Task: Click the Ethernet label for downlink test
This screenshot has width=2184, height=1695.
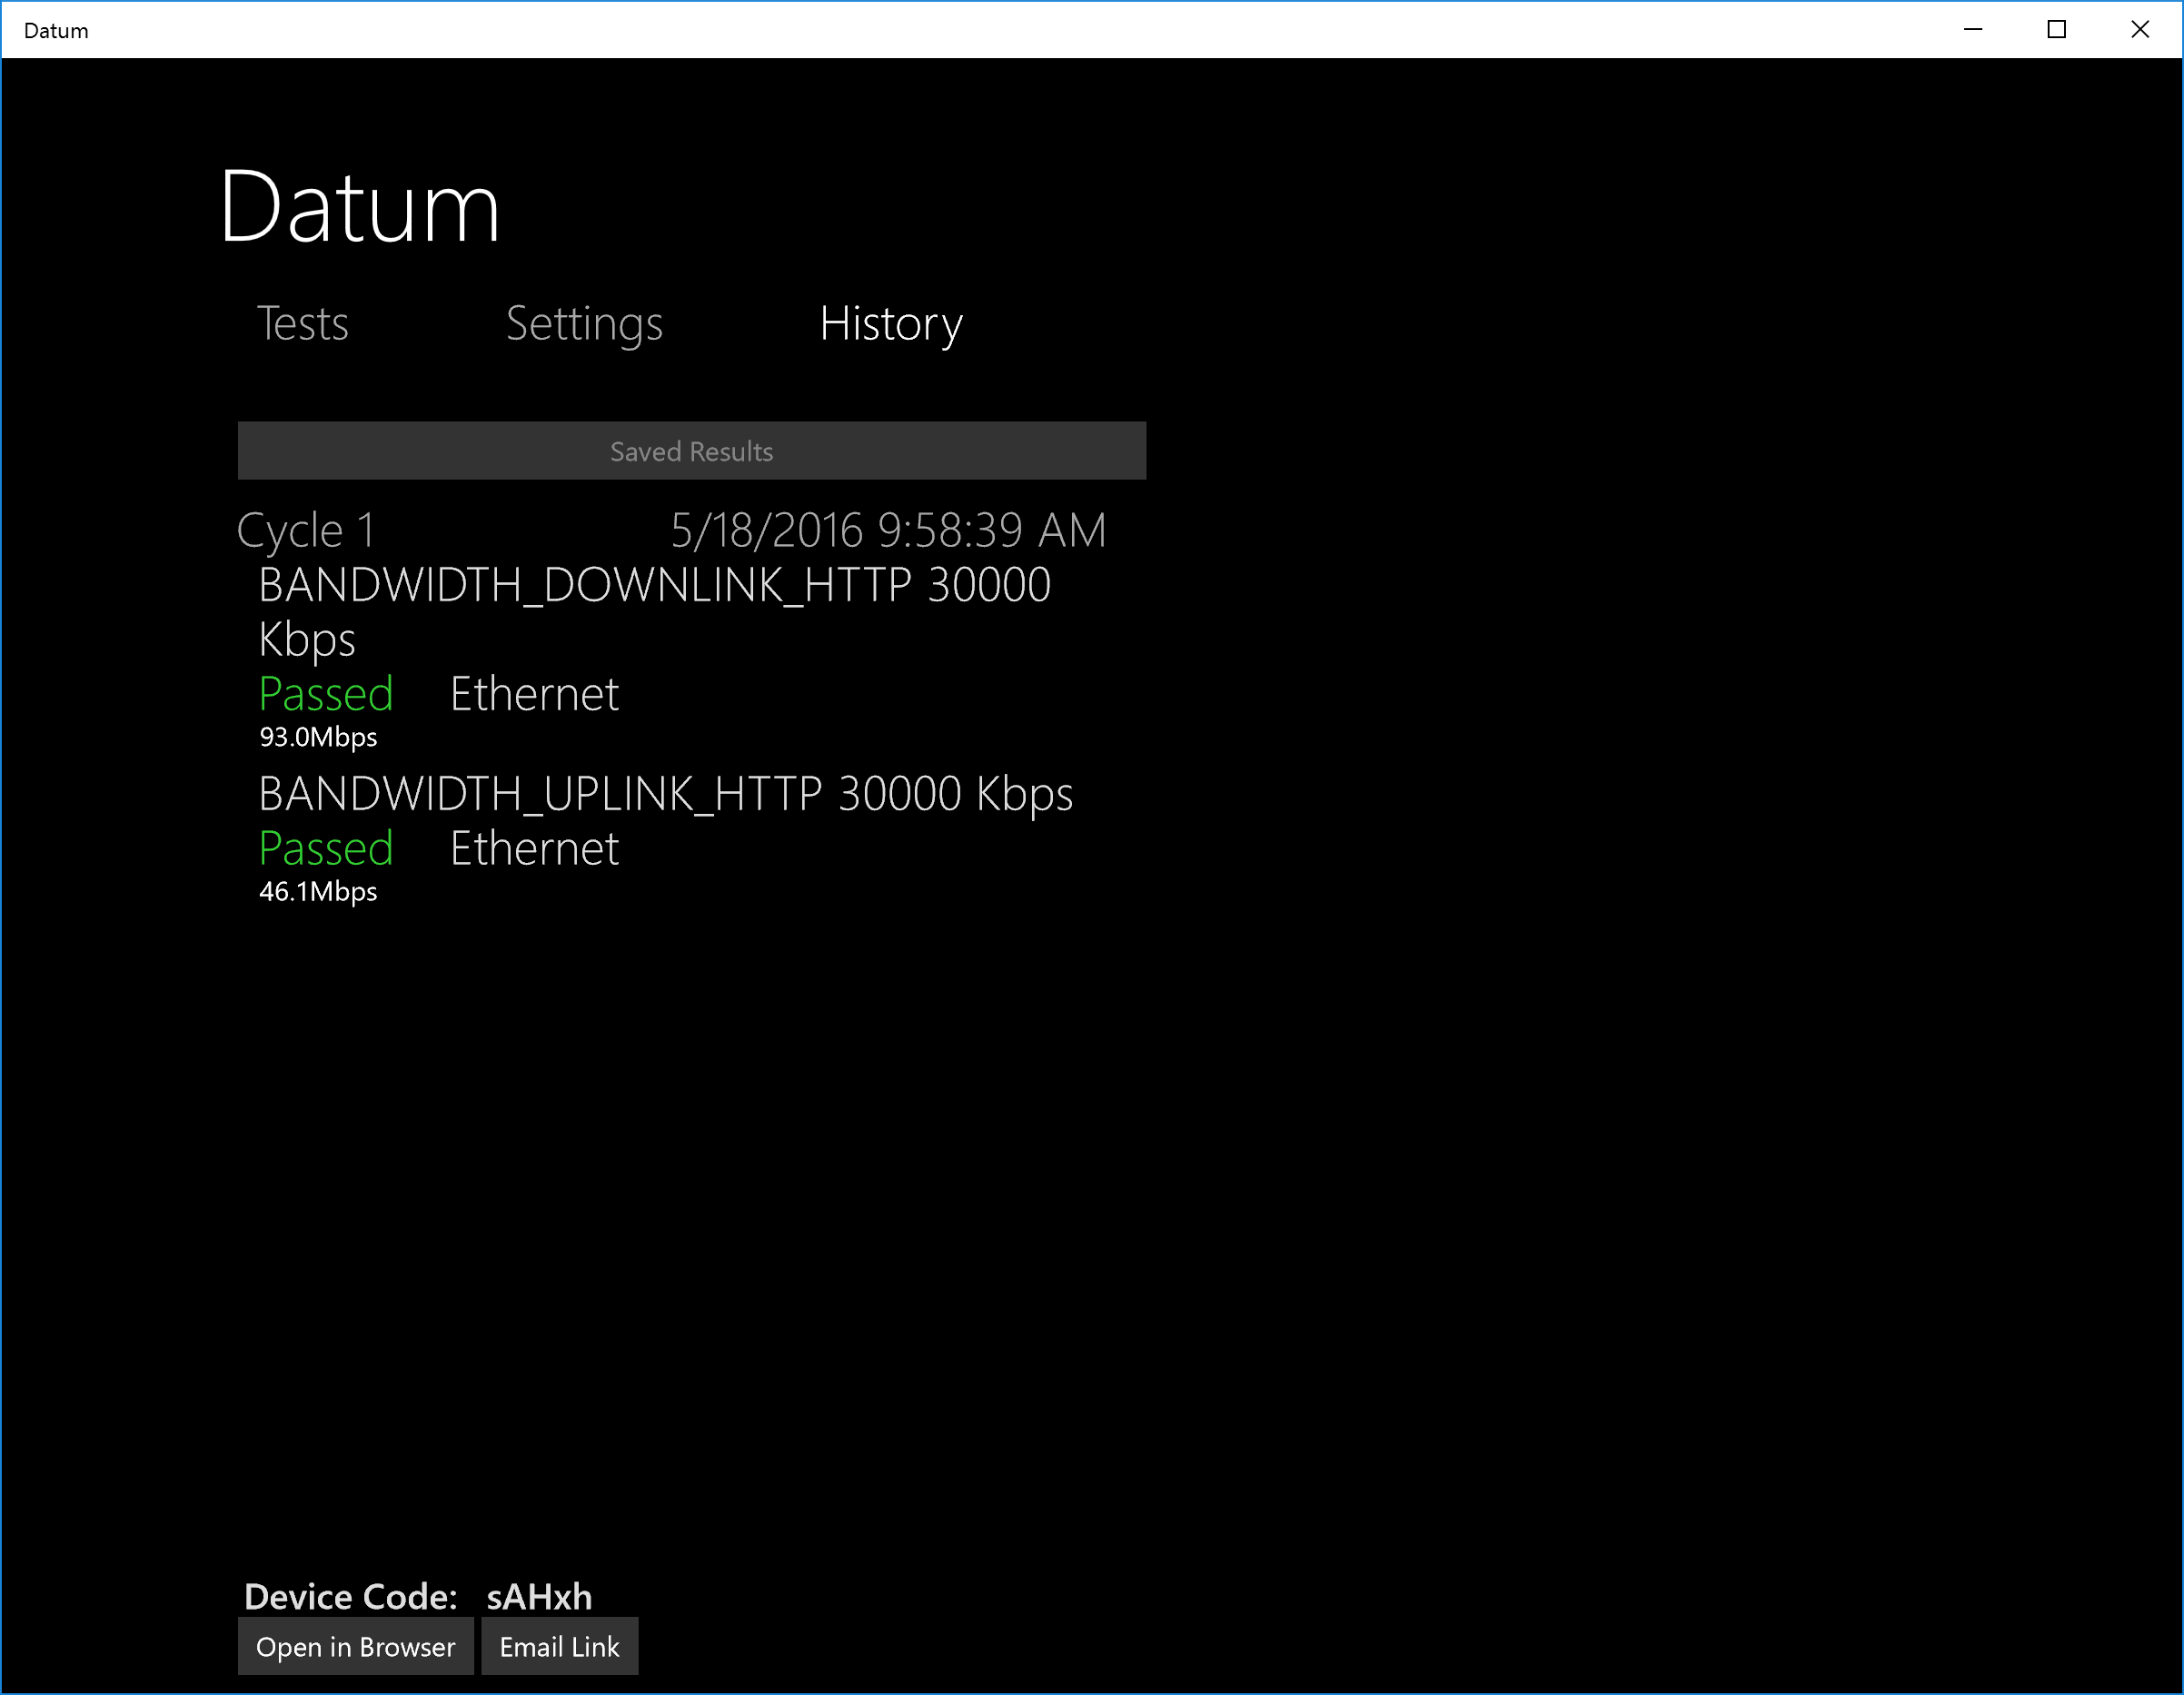Action: (x=534, y=694)
